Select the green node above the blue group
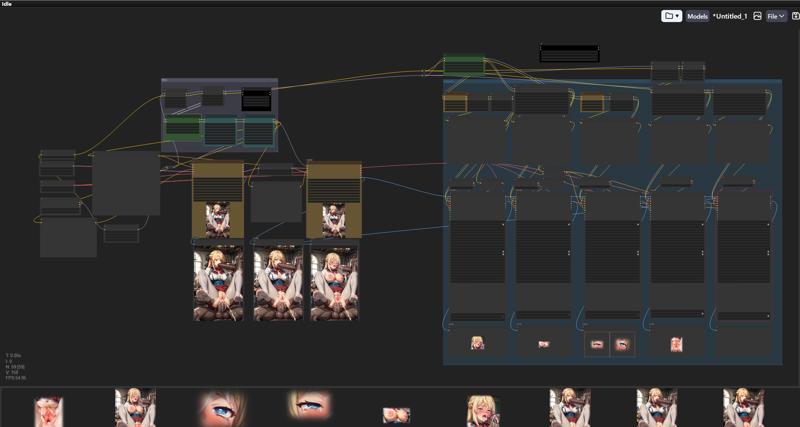Viewport: 800px width, 427px height. click(x=464, y=65)
